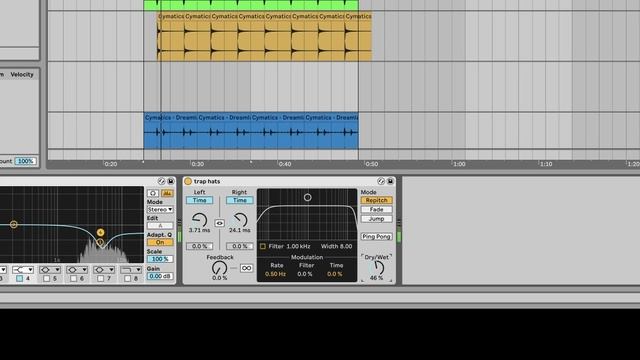Open filter type dropdown for band 4
Screen dimensions: 640x360
point(23,270)
